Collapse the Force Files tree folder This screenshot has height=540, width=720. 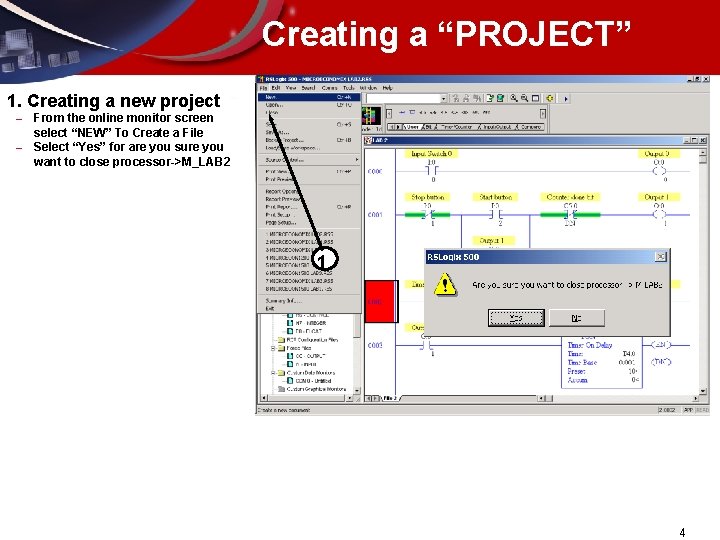[x=273, y=348]
